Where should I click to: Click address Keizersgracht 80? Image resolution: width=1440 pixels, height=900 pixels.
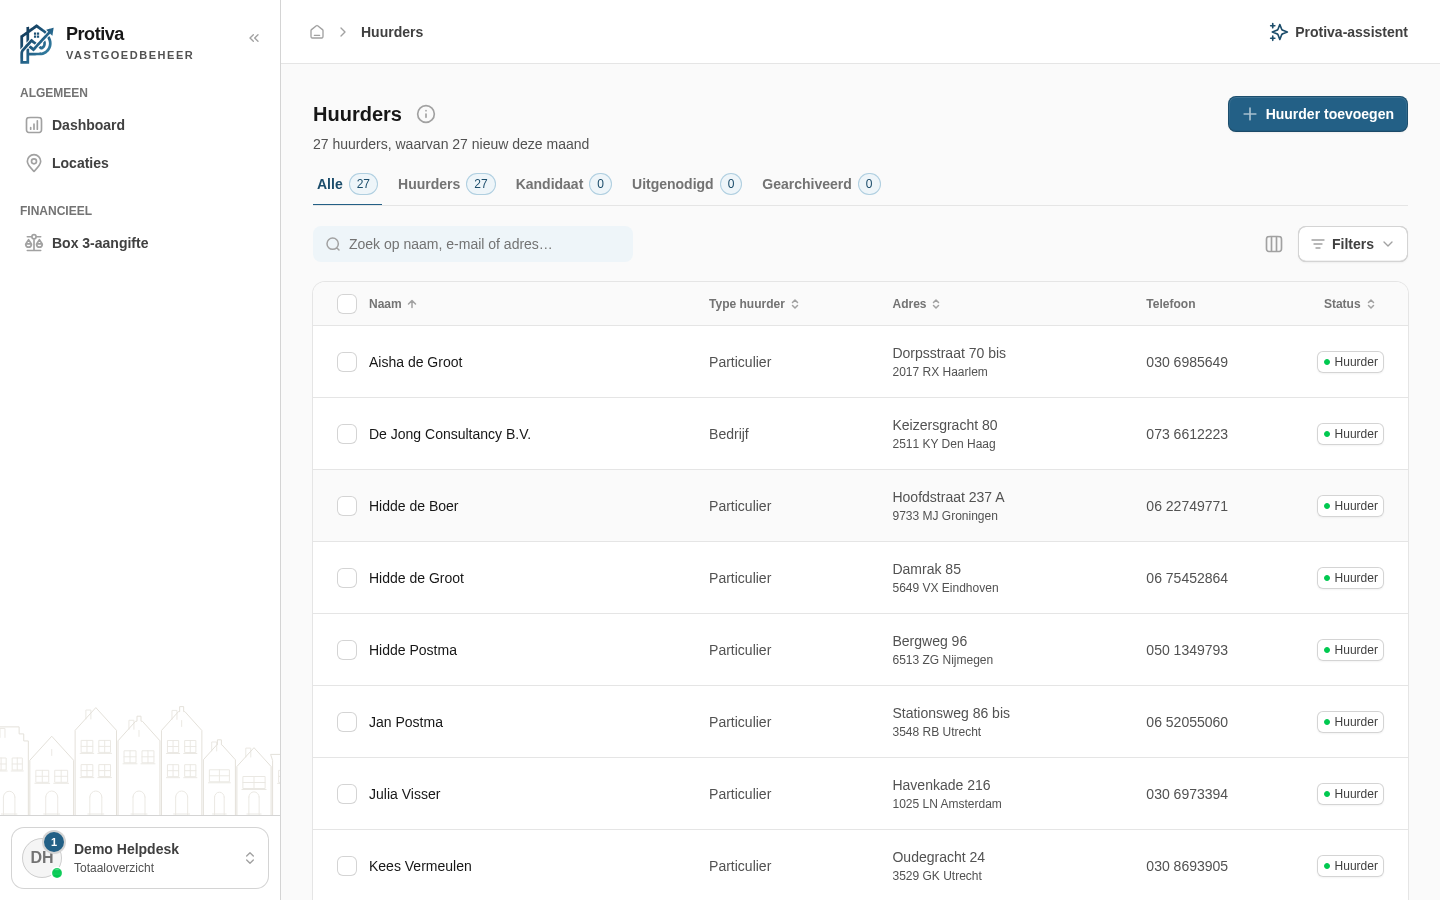[945, 425]
